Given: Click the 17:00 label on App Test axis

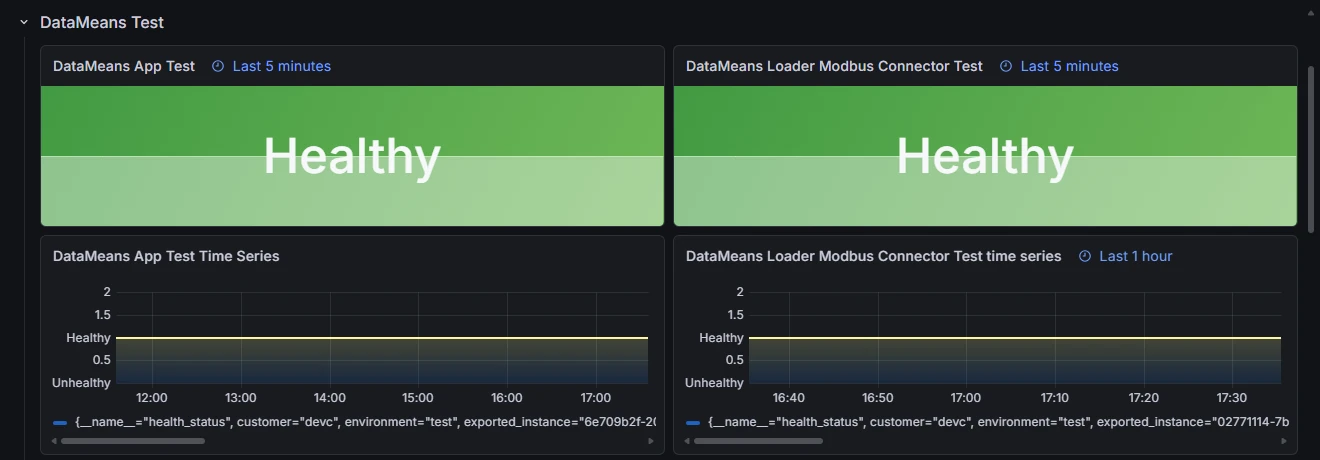Looking at the screenshot, I should click(x=596, y=398).
